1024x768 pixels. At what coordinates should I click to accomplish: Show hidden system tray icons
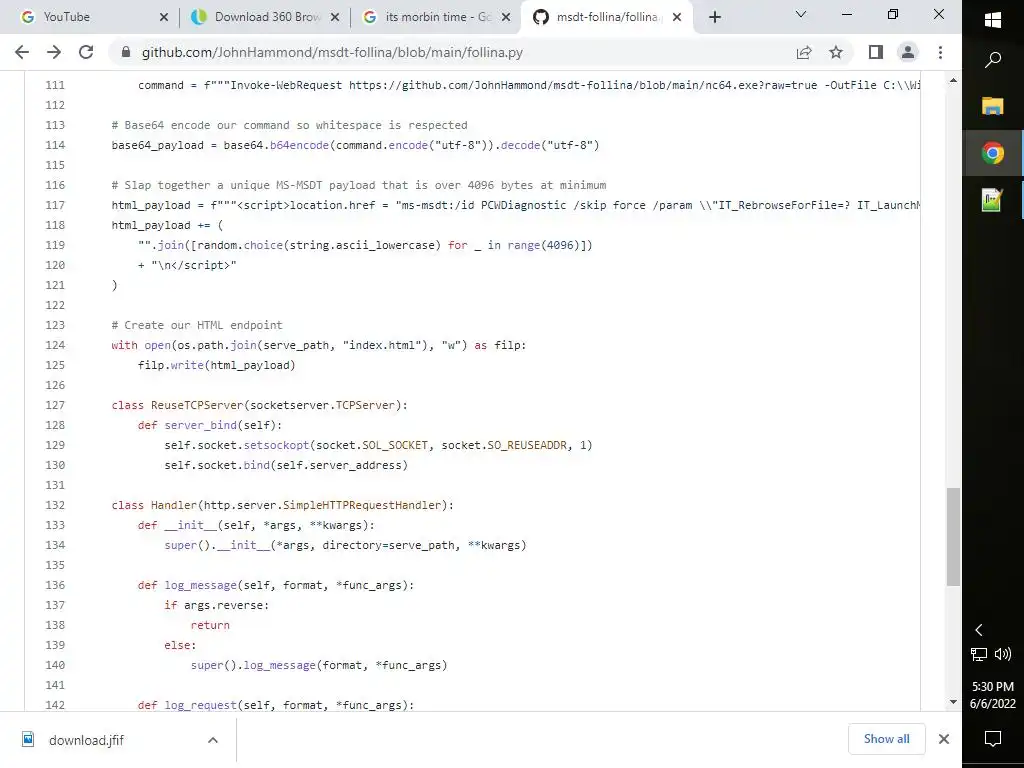tap(979, 630)
